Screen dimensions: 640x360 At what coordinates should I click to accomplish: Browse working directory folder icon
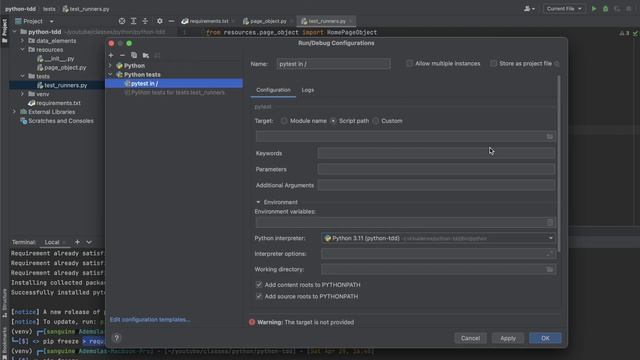(x=550, y=269)
